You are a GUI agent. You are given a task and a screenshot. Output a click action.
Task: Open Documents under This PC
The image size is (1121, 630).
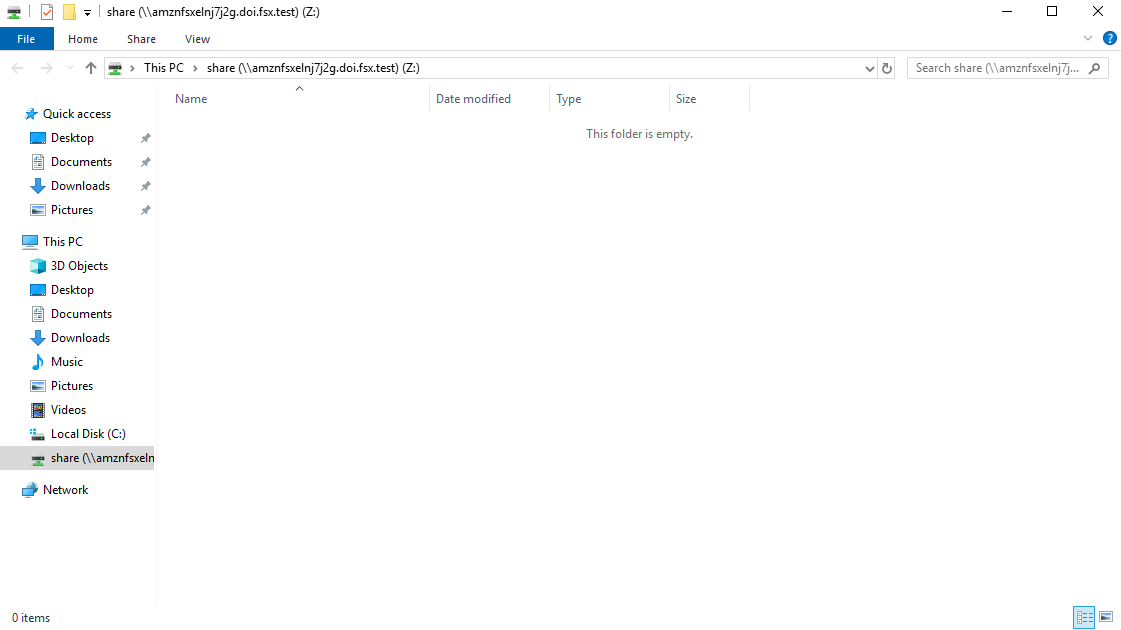(82, 314)
